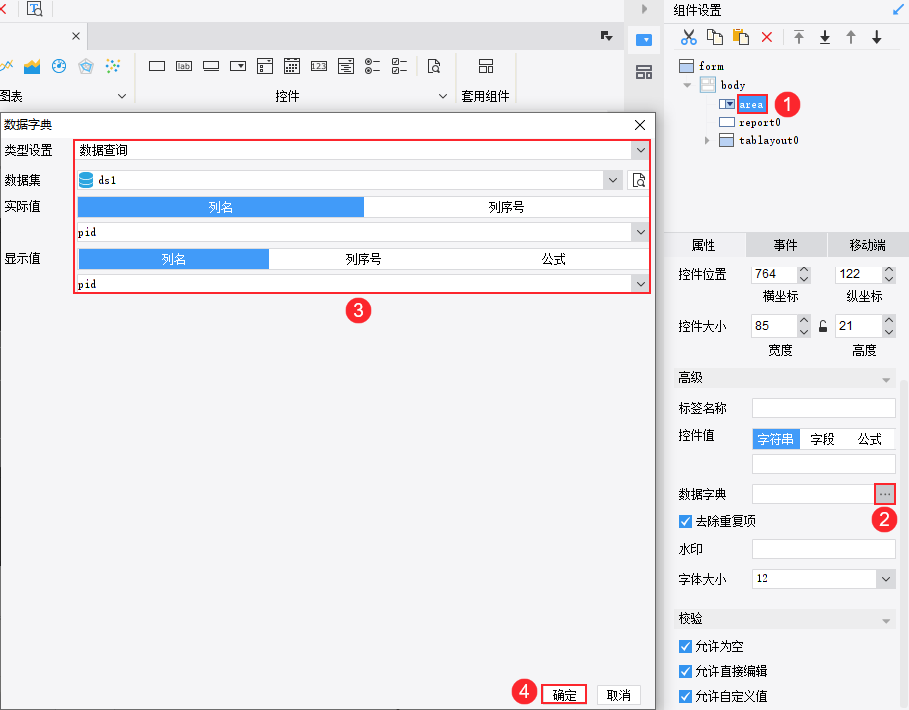Open the 类型设置 数据查询 dropdown
This screenshot has height=710, width=909.
pyautogui.click(x=640, y=151)
